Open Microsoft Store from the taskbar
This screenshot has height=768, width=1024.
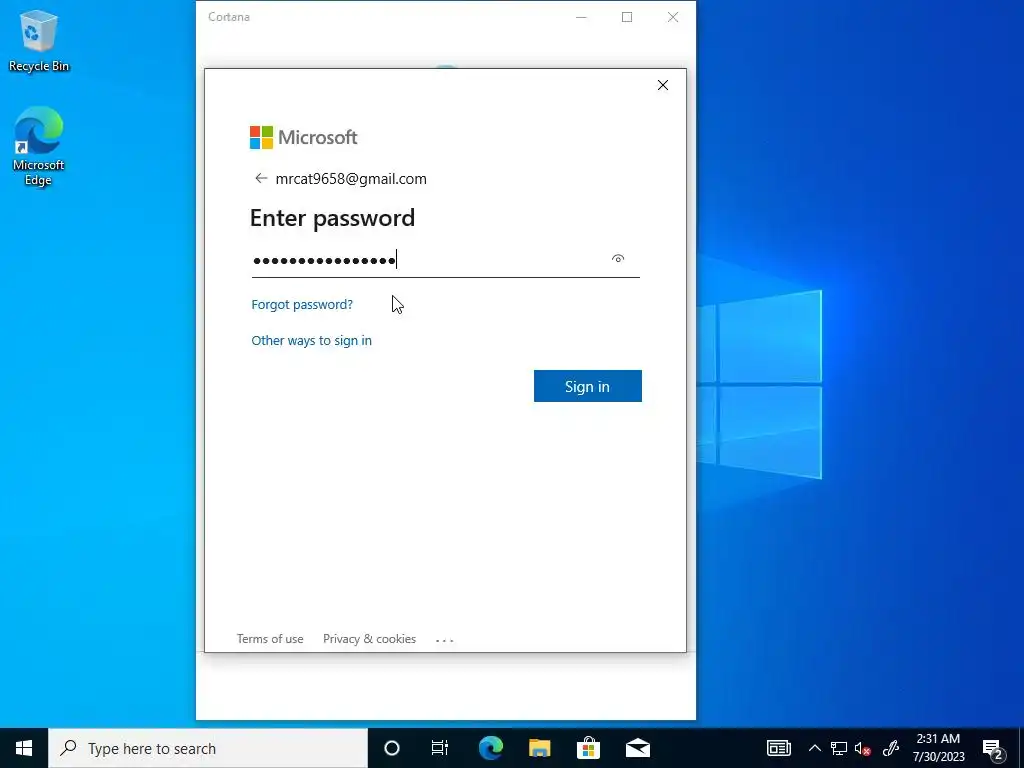588,748
